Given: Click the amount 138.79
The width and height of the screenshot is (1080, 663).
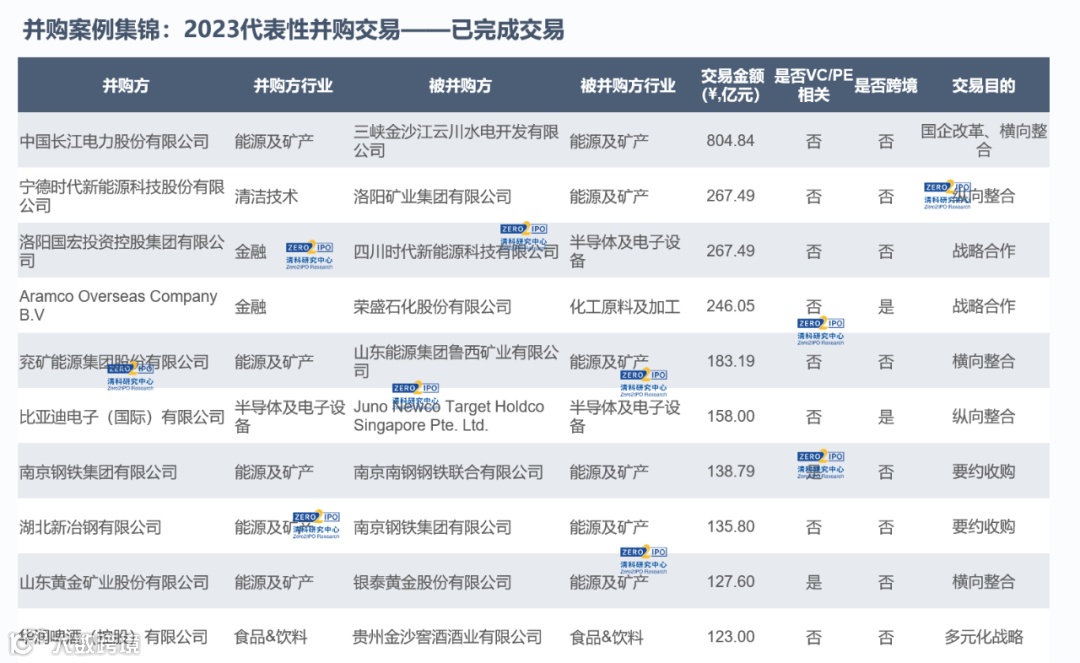Looking at the screenshot, I should [731, 471].
